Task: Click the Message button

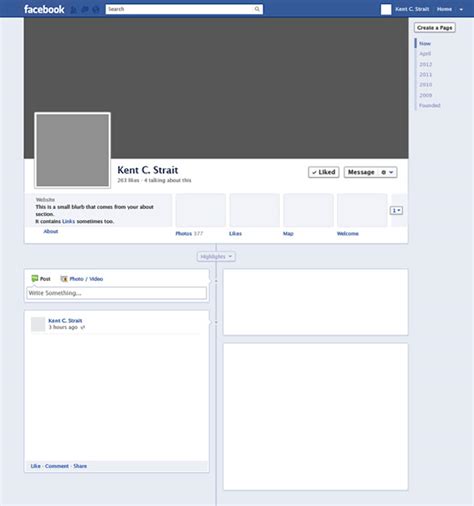Action: point(361,172)
